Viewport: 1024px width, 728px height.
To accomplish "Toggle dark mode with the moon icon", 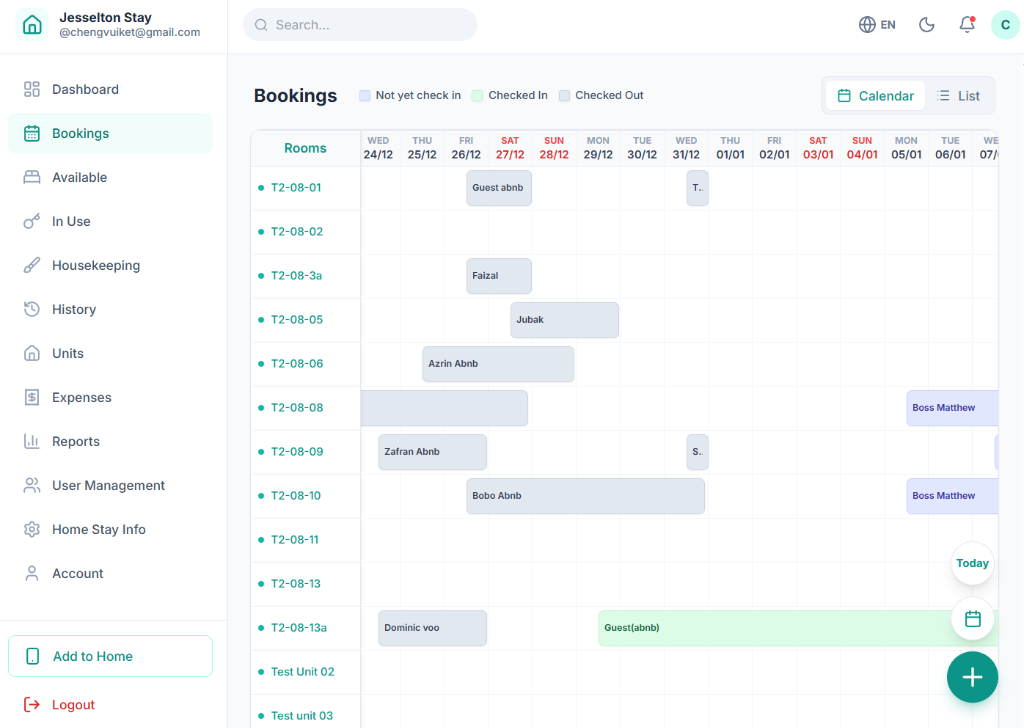I will (927, 24).
